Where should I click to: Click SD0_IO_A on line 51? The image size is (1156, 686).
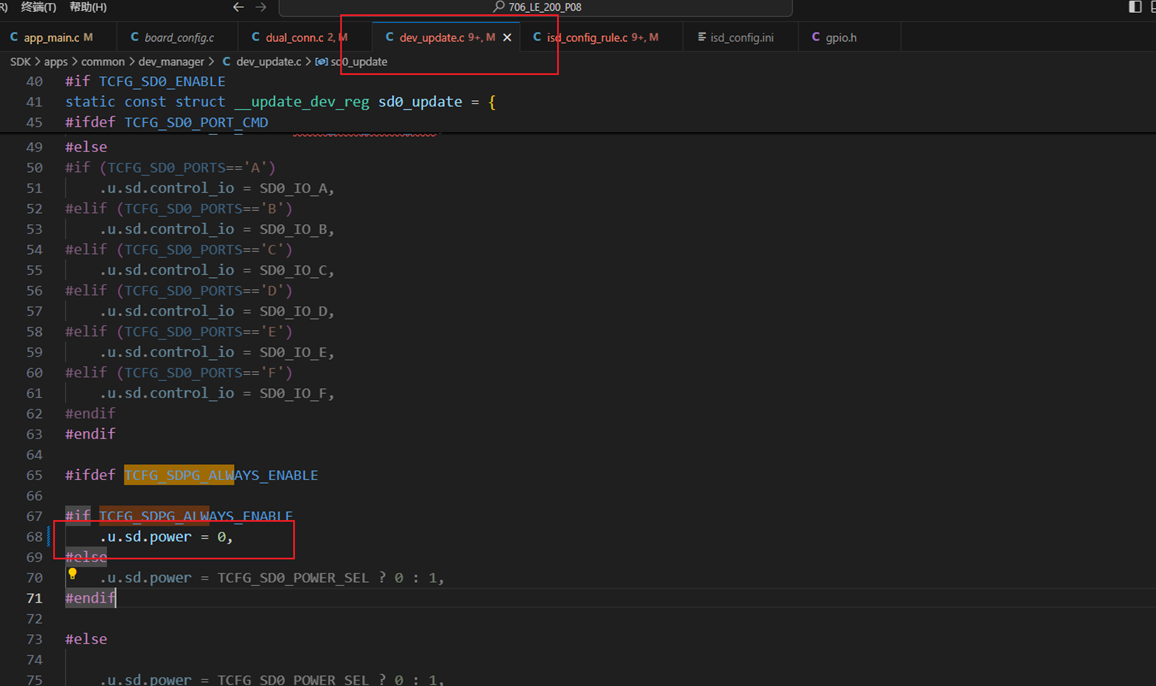pyautogui.click(x=293, y=188)
